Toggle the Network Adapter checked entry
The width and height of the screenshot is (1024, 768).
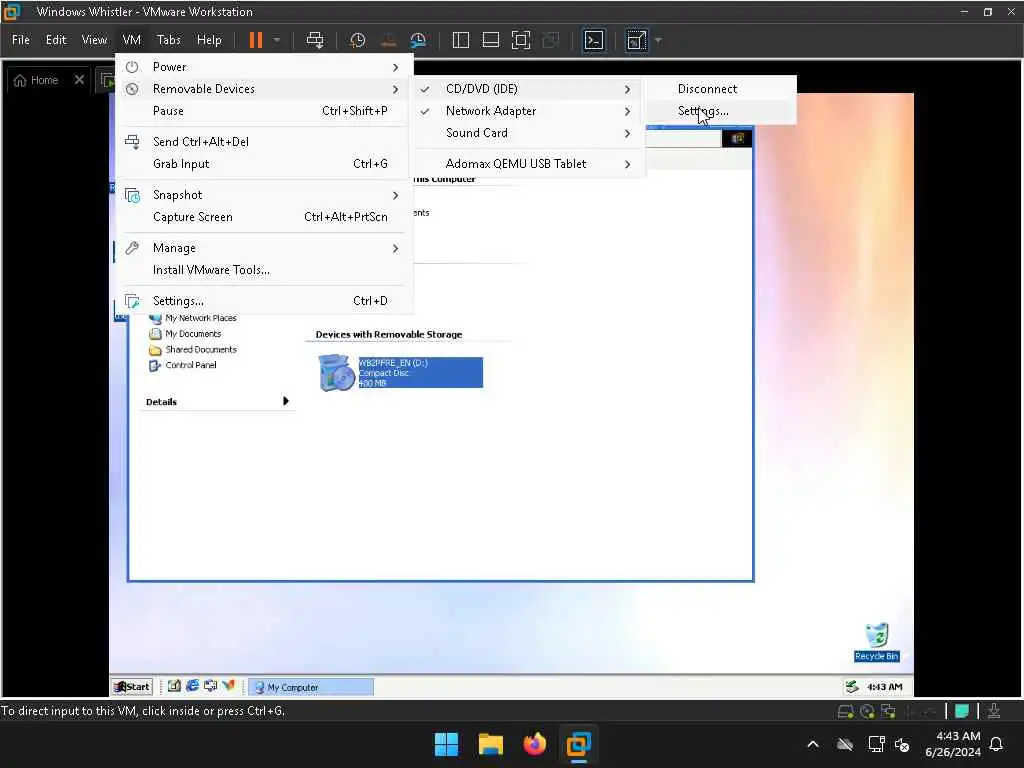tap(527, 111)
